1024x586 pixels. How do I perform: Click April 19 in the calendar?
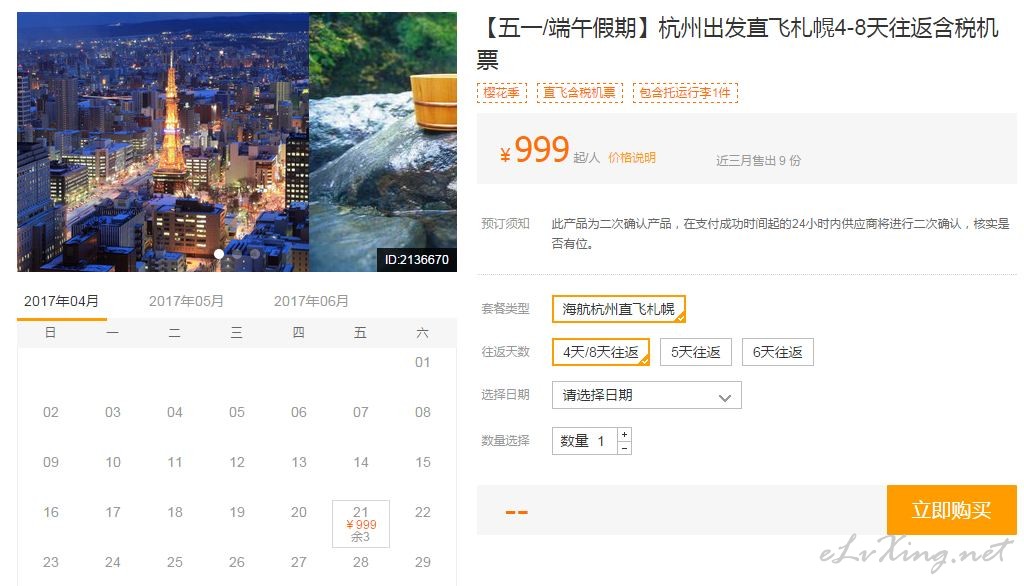tap(237, 512)
